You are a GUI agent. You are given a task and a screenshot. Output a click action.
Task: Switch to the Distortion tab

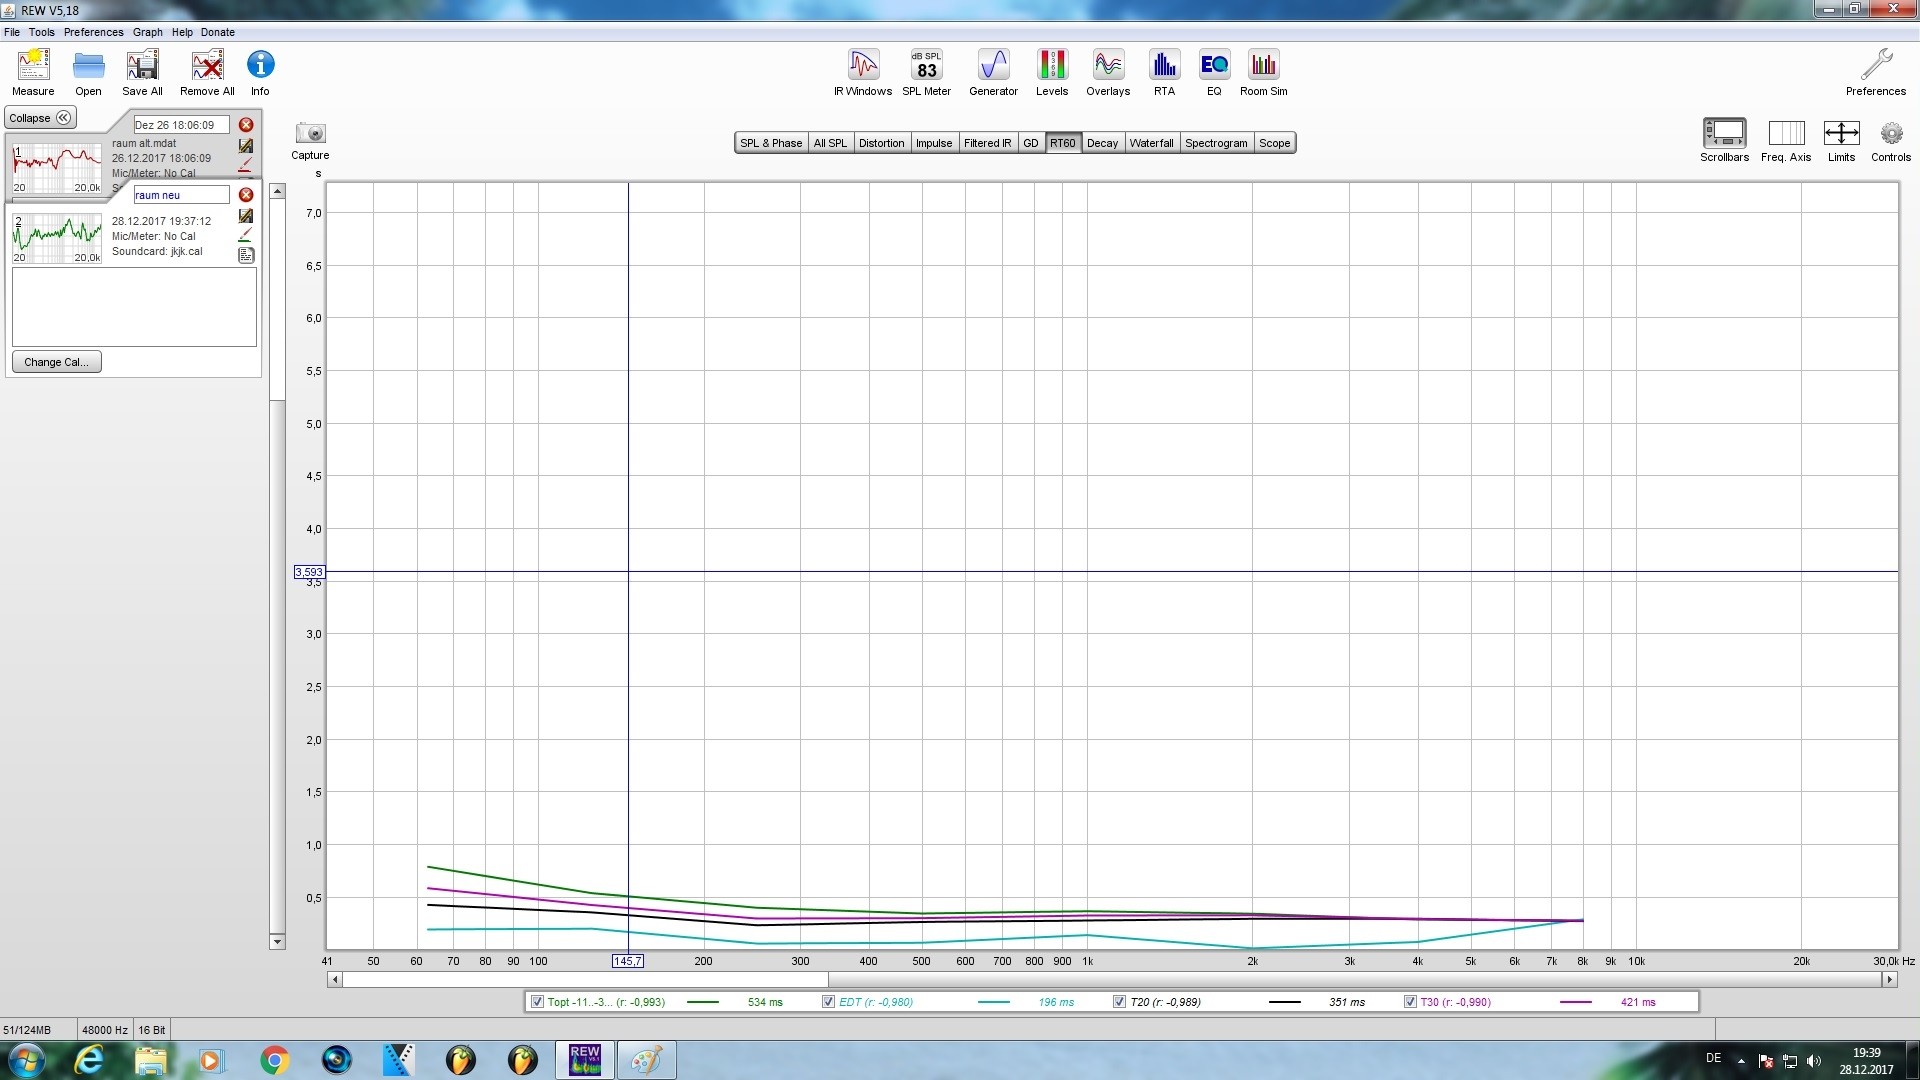(881, 143)
